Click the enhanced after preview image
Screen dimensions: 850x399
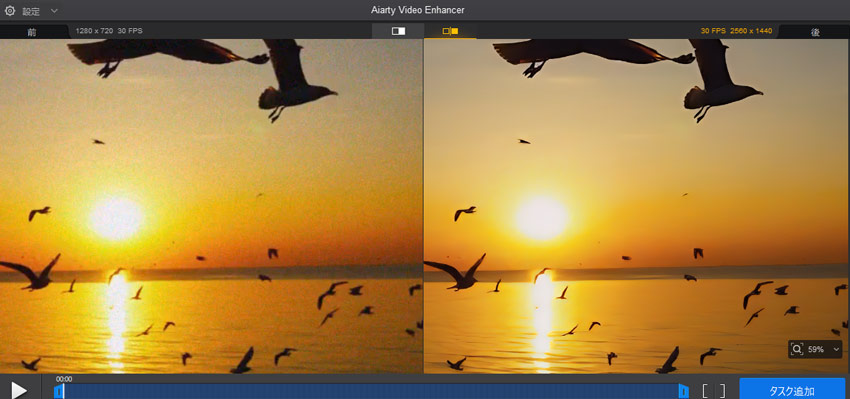636,206
